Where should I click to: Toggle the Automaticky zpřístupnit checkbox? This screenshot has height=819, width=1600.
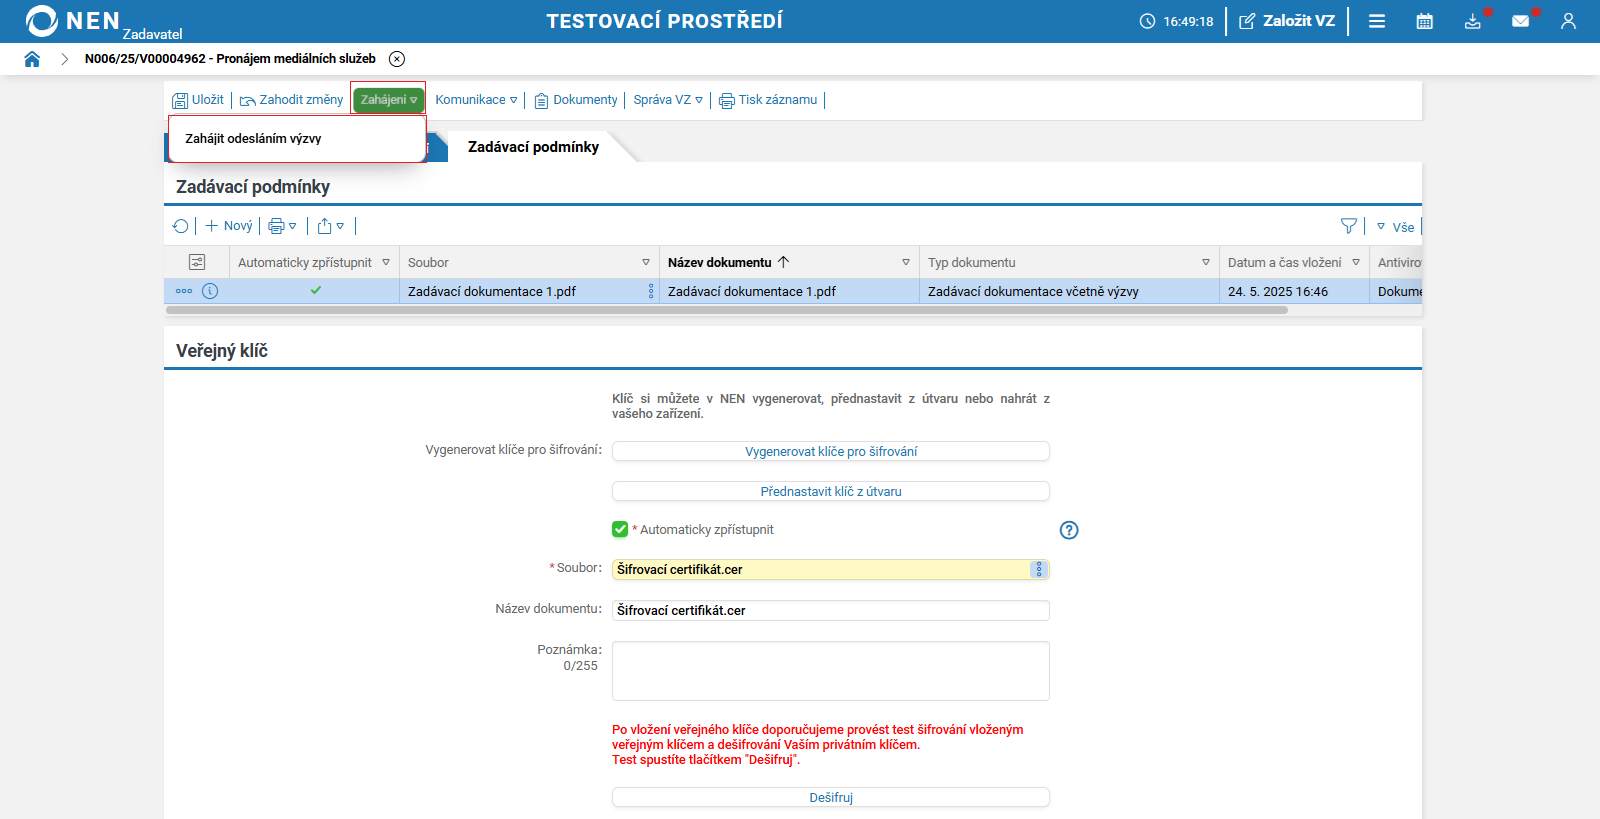[620, 529]
